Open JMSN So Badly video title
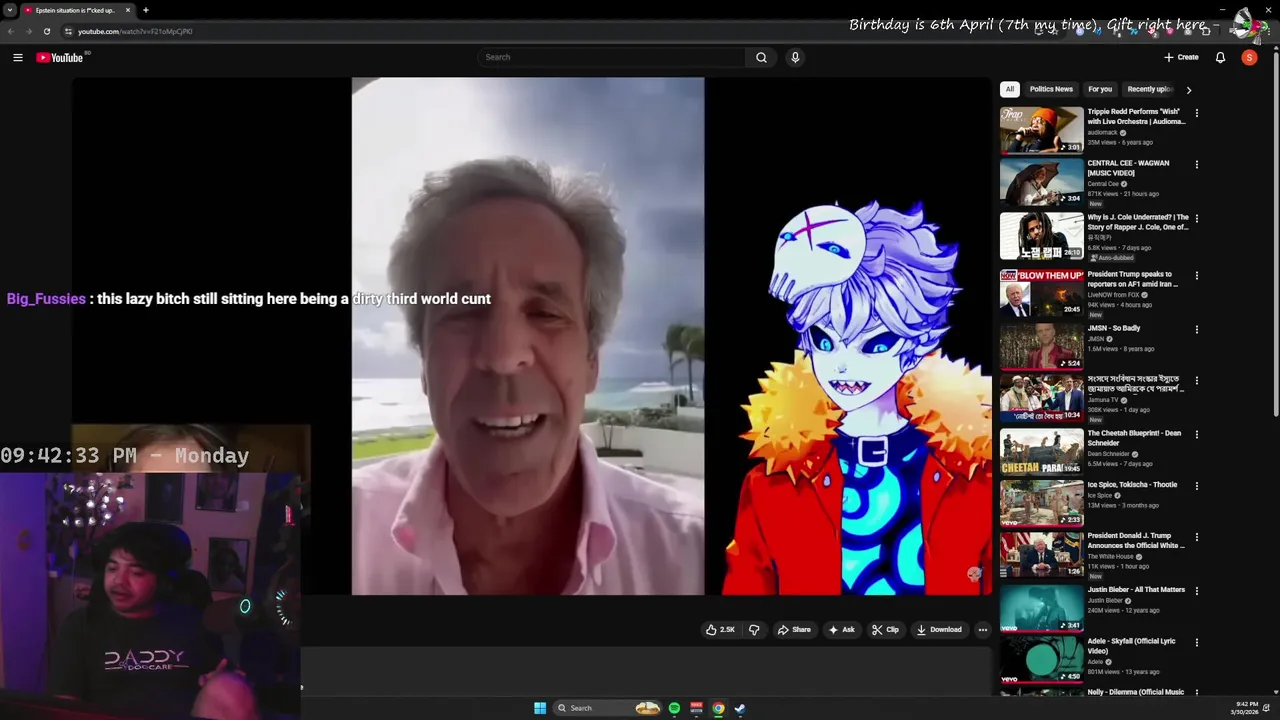The width and height of the screenshot is (1280, 720). point(1114,328)
